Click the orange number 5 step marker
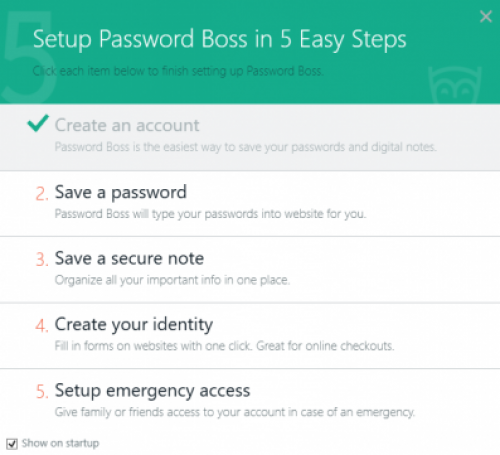The image size is (500, 455). tap(42, 392)
